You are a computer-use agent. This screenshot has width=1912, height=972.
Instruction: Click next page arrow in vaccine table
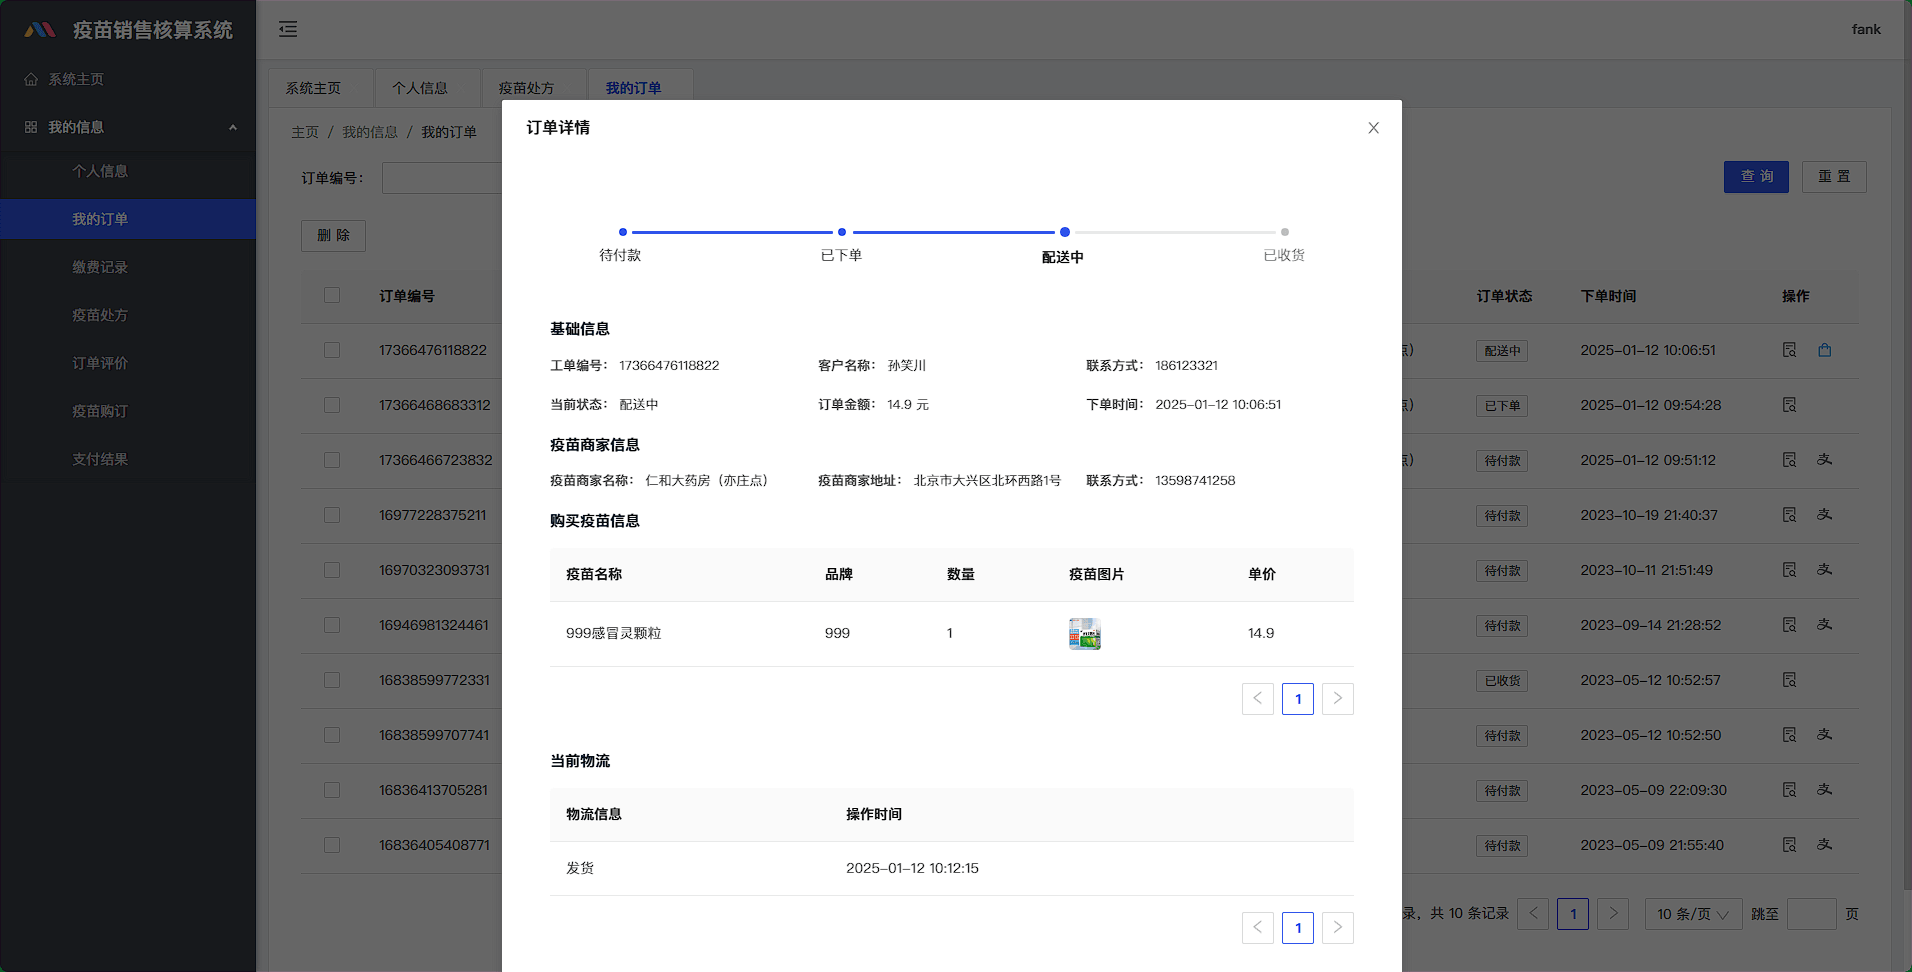[x=1337, y=699]
